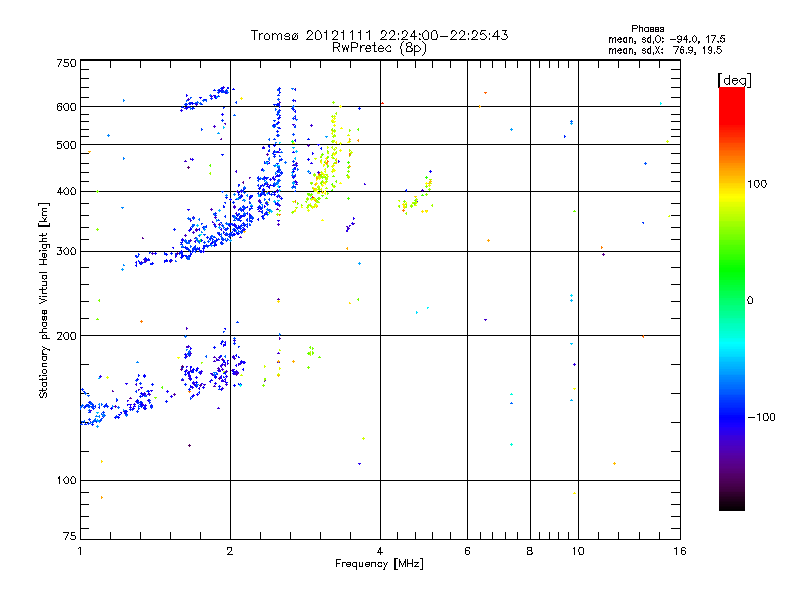Click the y-axis tick label '300'

coord(66,252)
